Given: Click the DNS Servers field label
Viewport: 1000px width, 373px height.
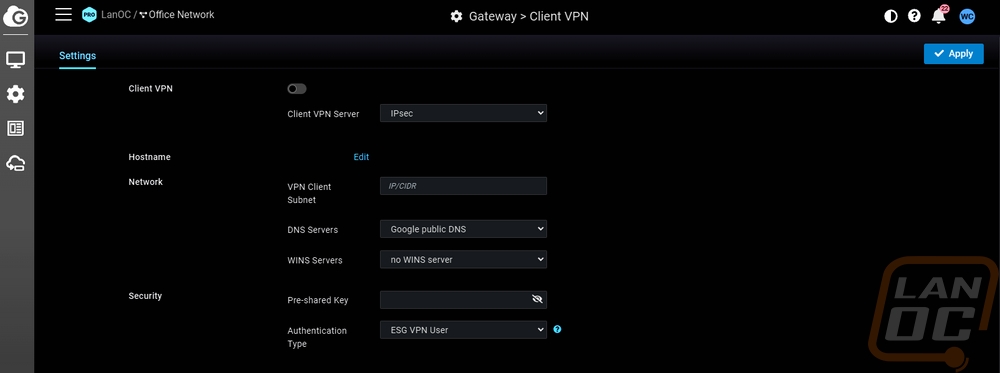Looking at the screenshot, I should coord(312,230).
